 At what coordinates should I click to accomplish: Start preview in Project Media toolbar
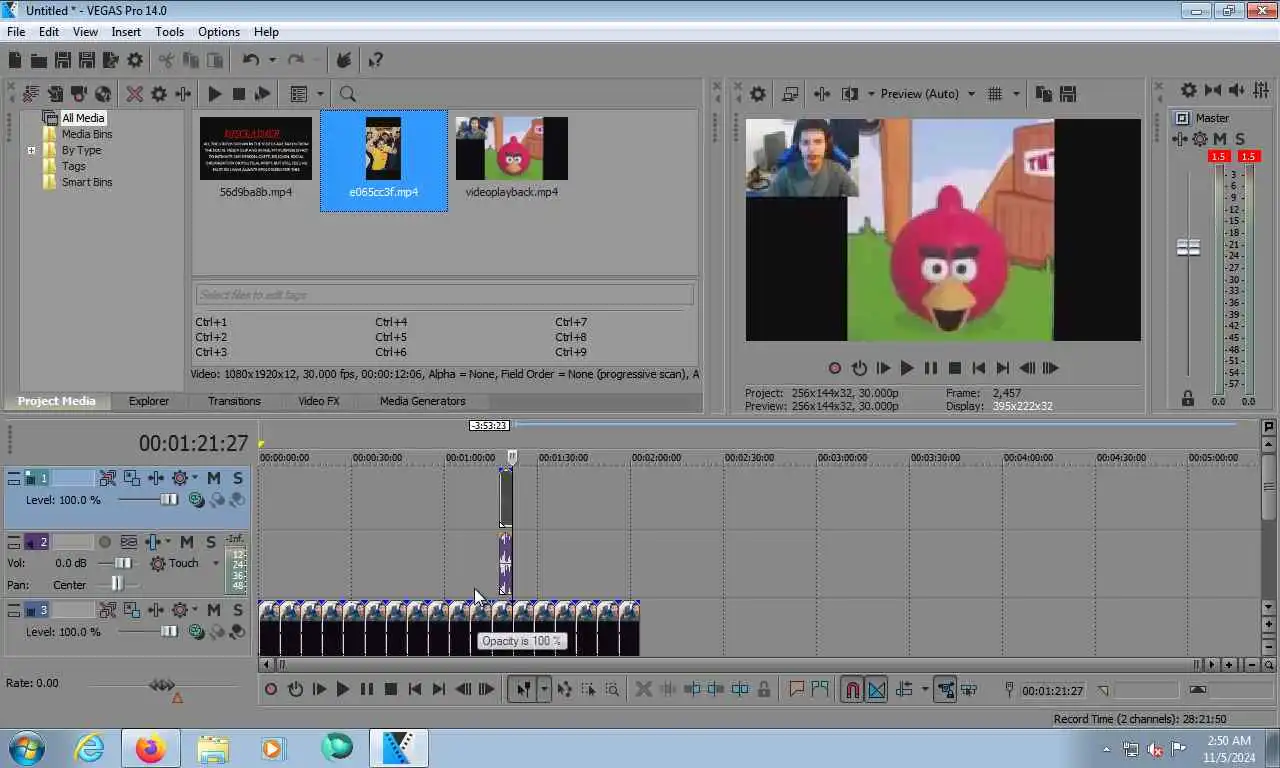(x=214, y=94)
